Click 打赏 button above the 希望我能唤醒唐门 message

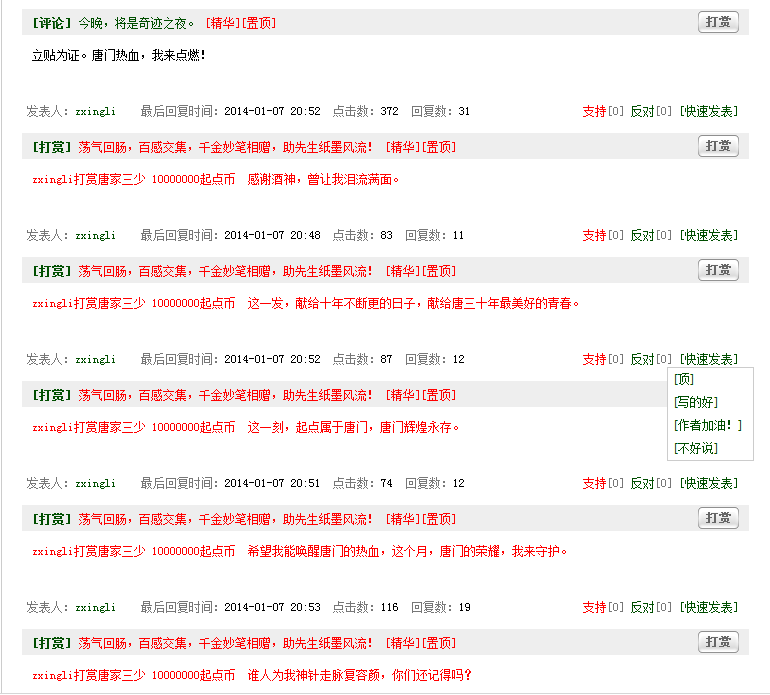[718, 518]
